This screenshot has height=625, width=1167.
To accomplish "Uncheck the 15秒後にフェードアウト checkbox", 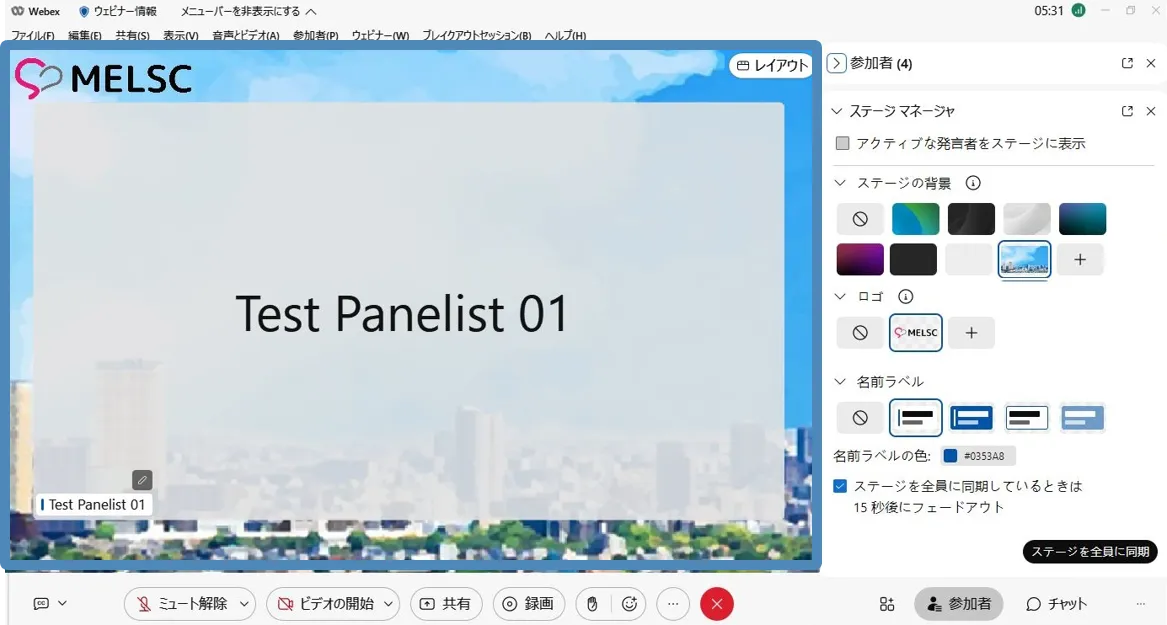I will [841, 486].
